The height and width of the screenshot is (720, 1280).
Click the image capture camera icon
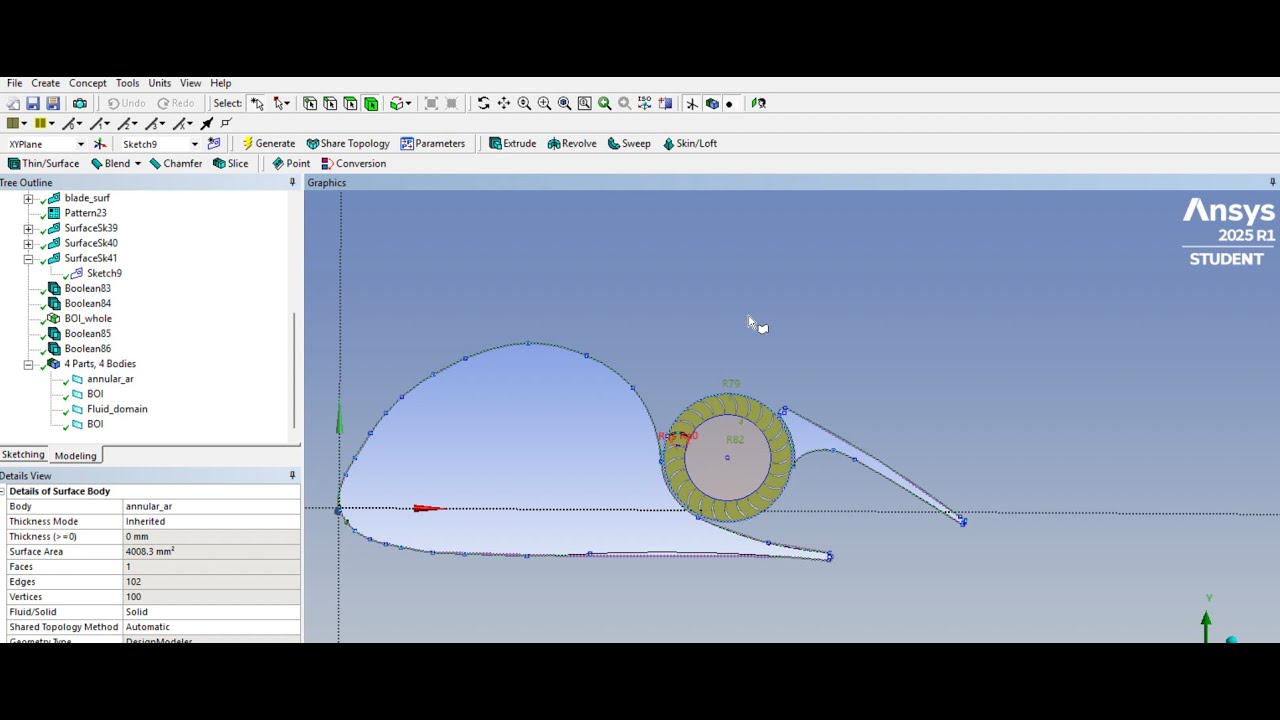(80, 103)
